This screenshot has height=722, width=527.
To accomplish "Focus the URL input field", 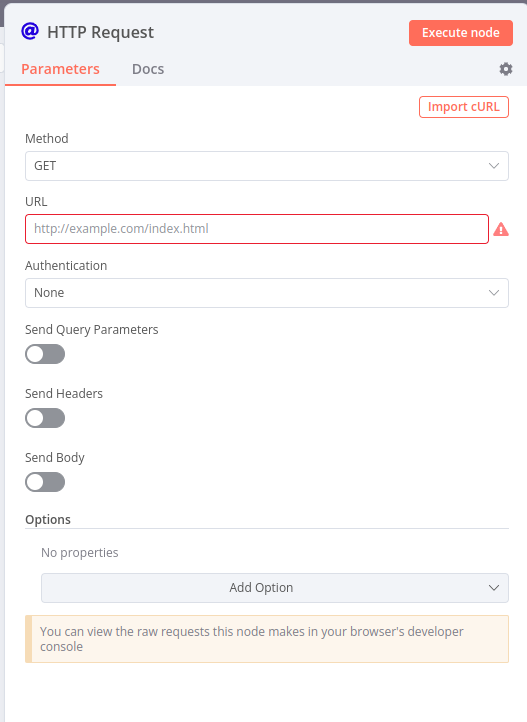I will click(x=257, y=229).
